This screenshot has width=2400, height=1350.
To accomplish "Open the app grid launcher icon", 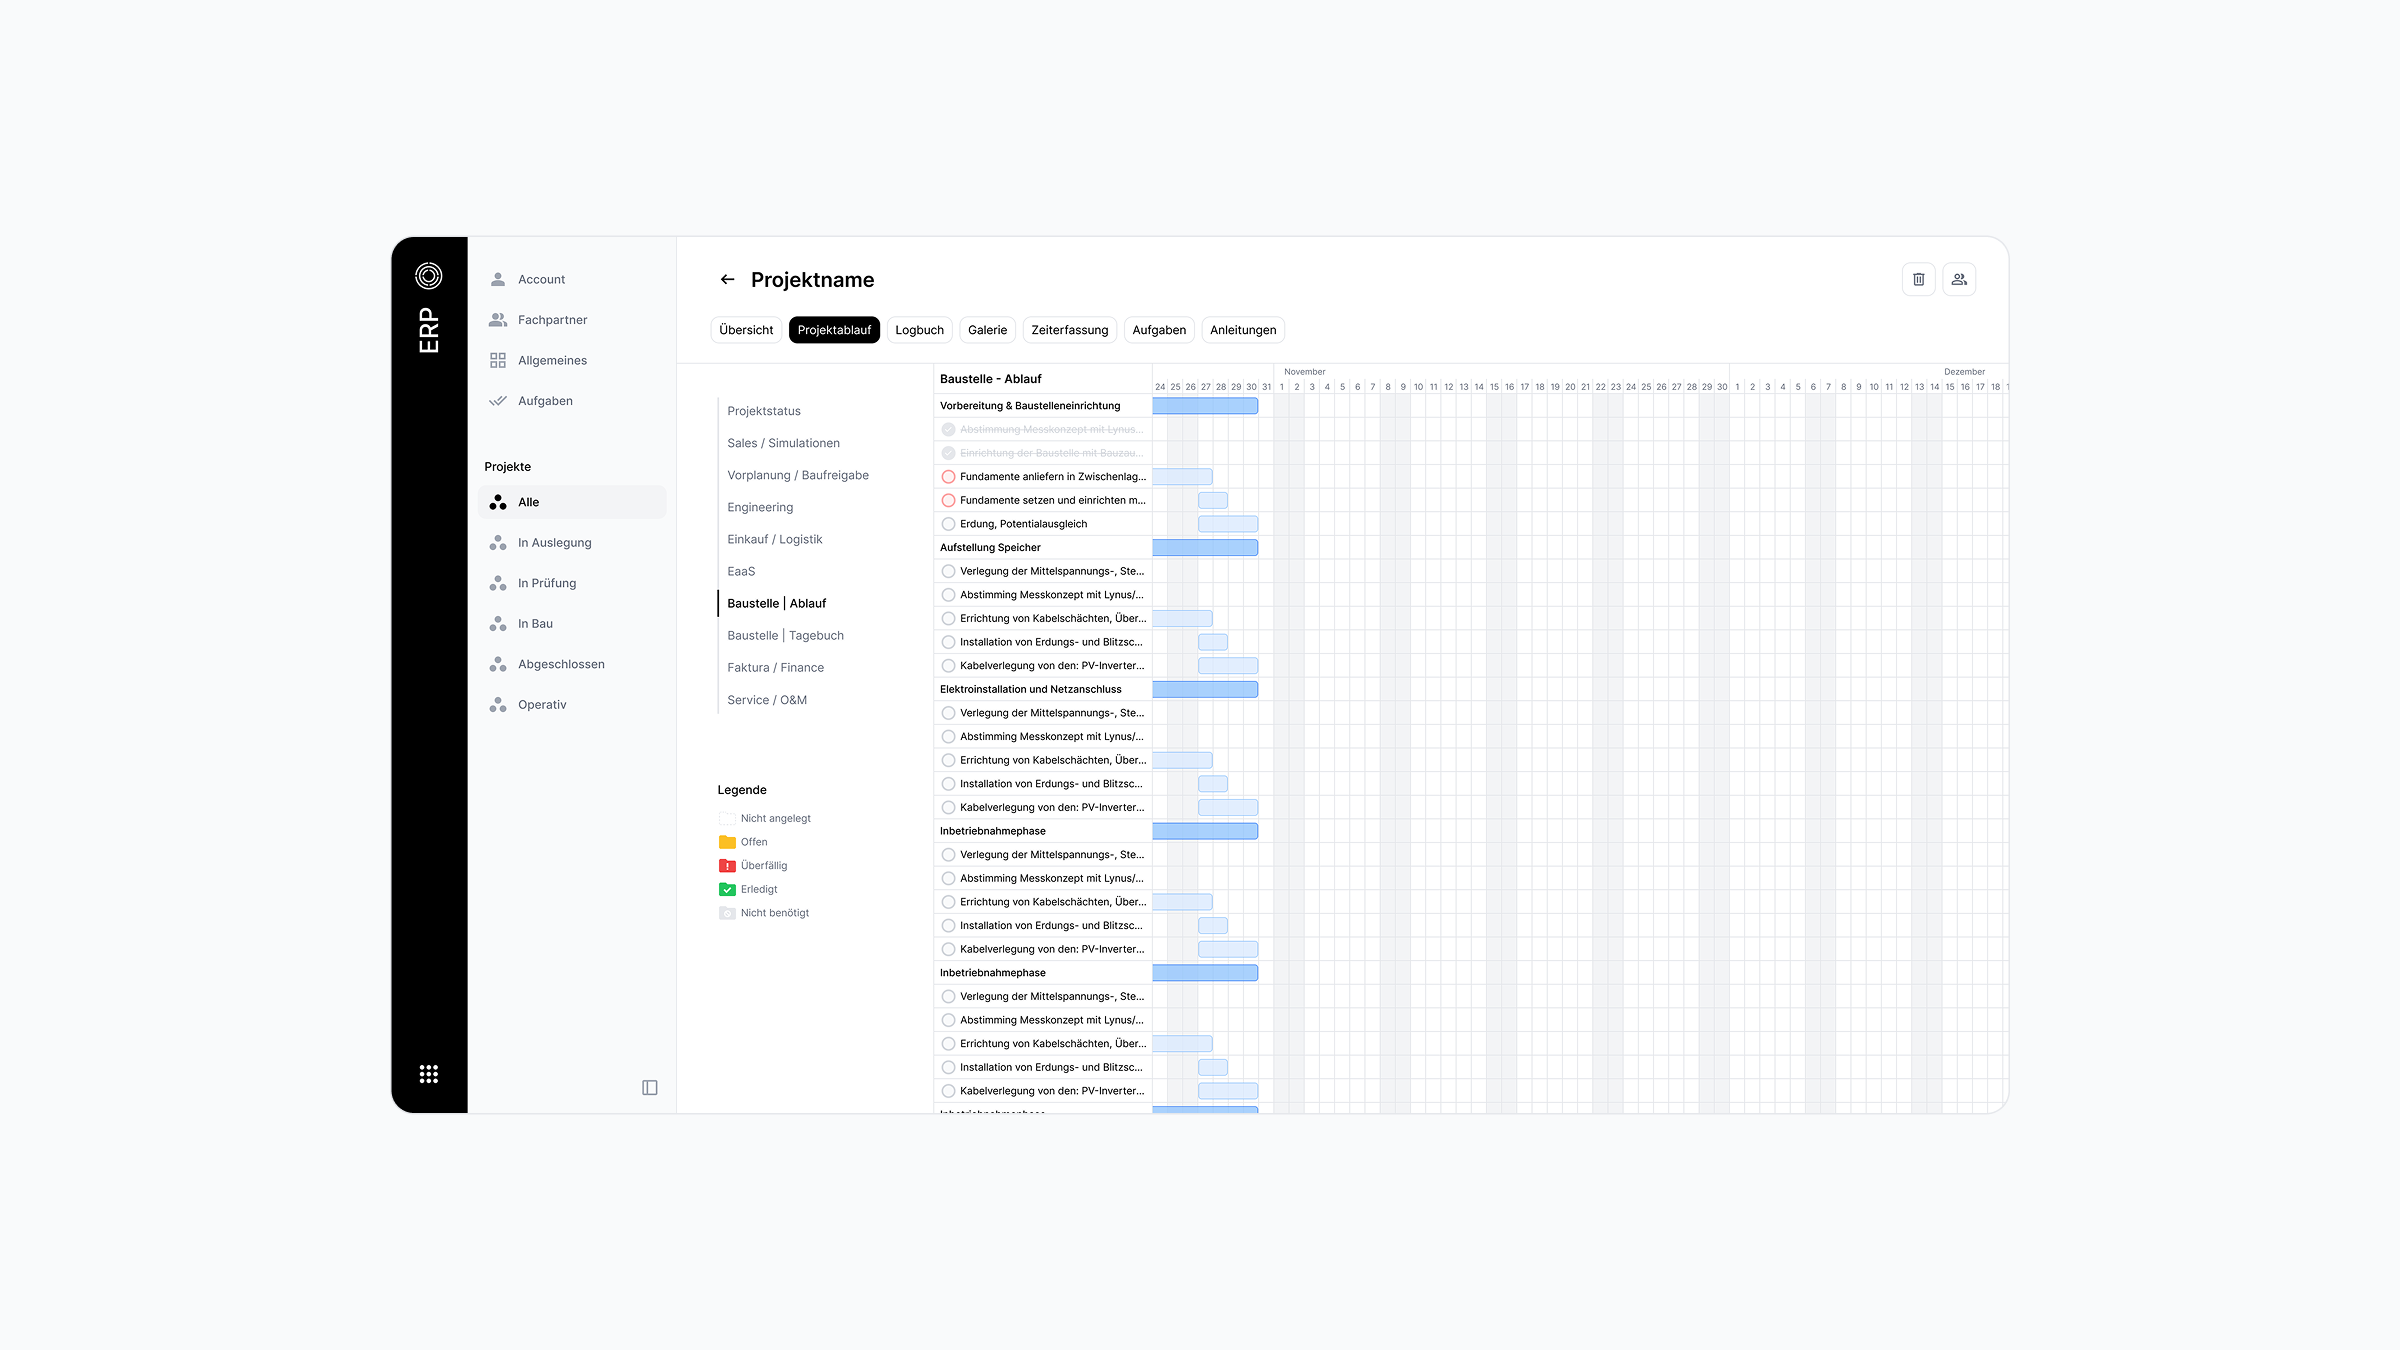I will point(429,1074).
